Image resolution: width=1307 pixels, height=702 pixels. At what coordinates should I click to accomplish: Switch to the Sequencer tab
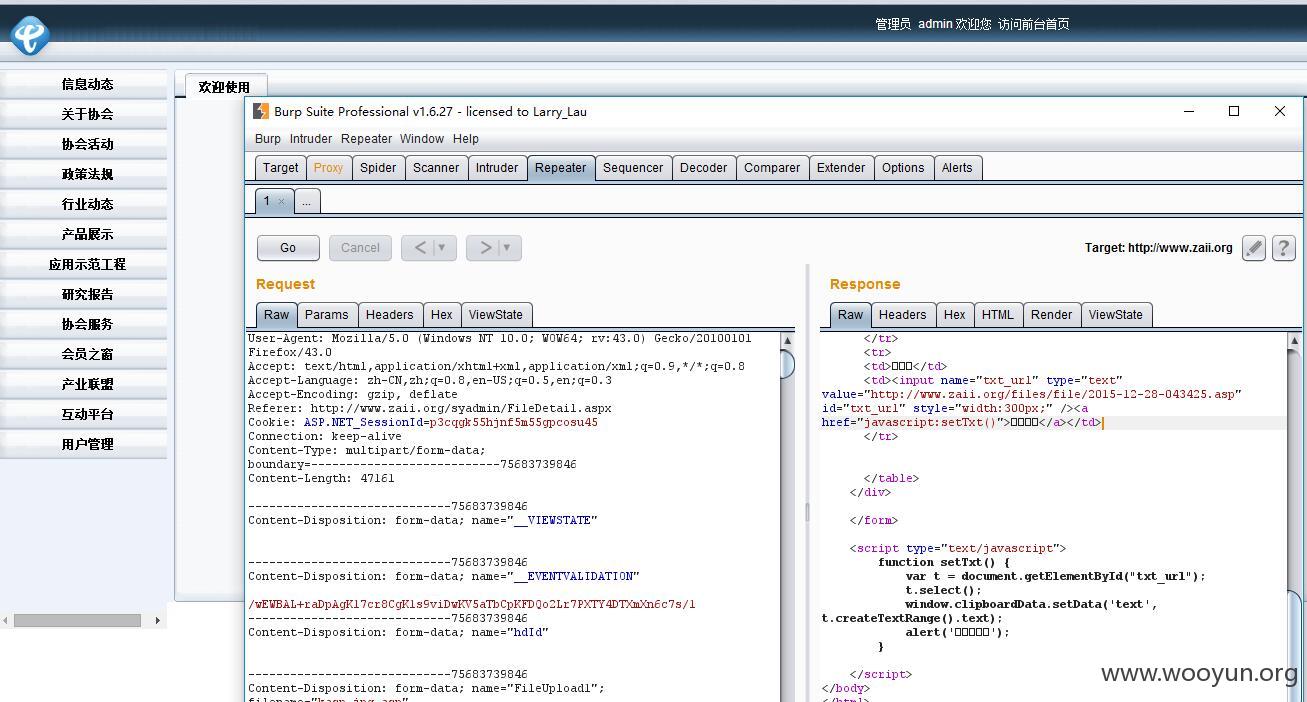[x=633, y=168]
